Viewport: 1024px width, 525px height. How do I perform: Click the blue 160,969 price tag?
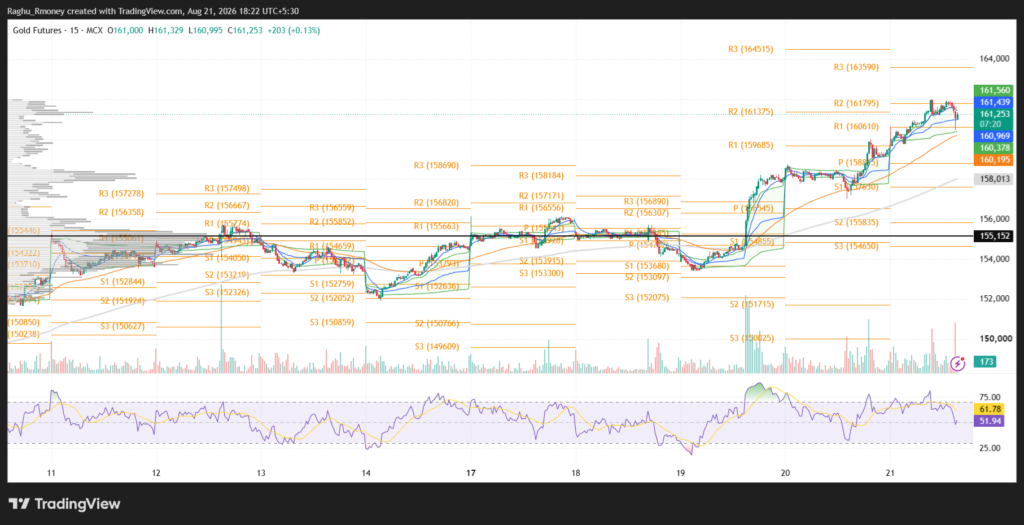click(993, 136)
